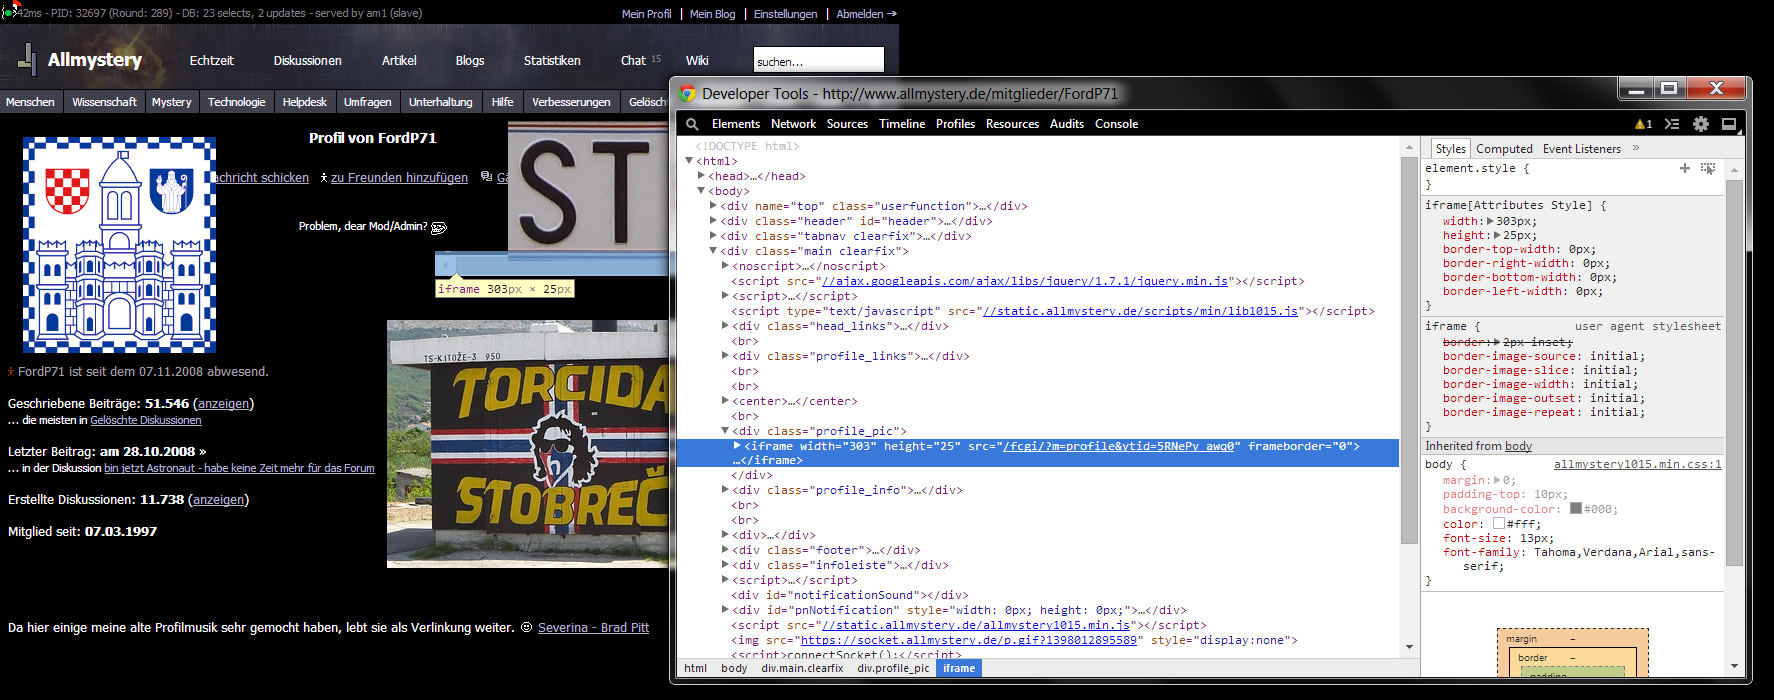Collapse the html node
The width and height of the screenshot is (1774, 700).
689,161
